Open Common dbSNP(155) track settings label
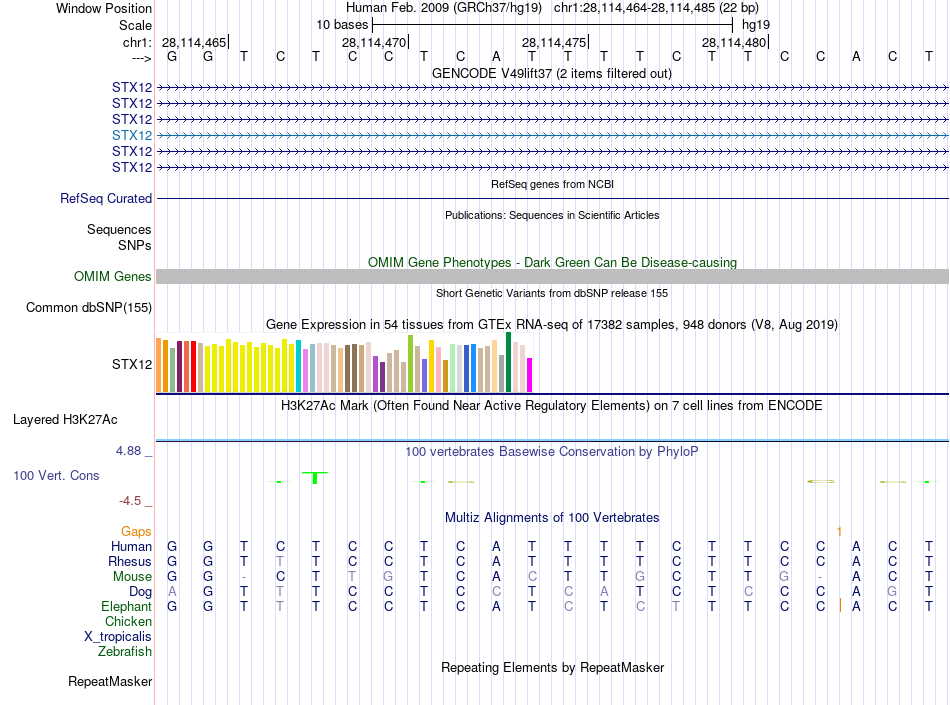The width and height of the screenshot is (950, 705). click(x=89, y=308)
